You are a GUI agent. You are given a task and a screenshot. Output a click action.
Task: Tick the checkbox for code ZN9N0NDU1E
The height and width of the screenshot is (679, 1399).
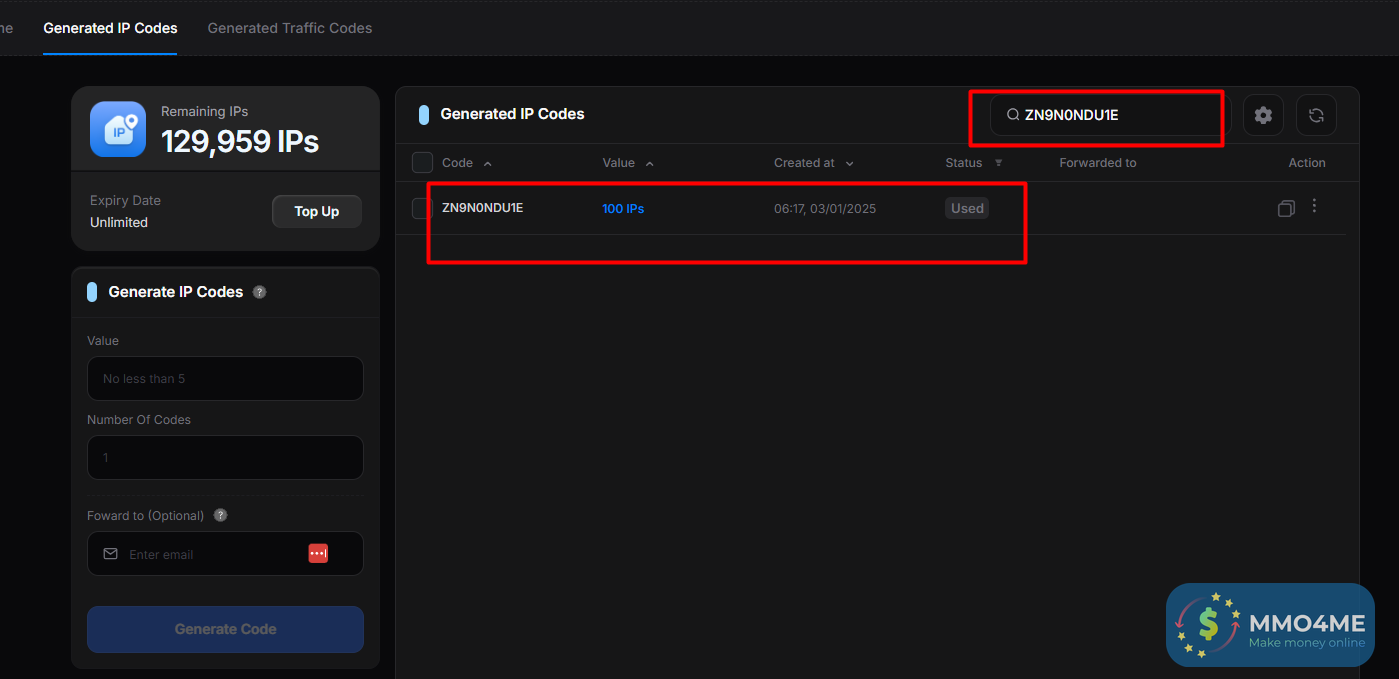pyautogui.click(x=422, y=208)
